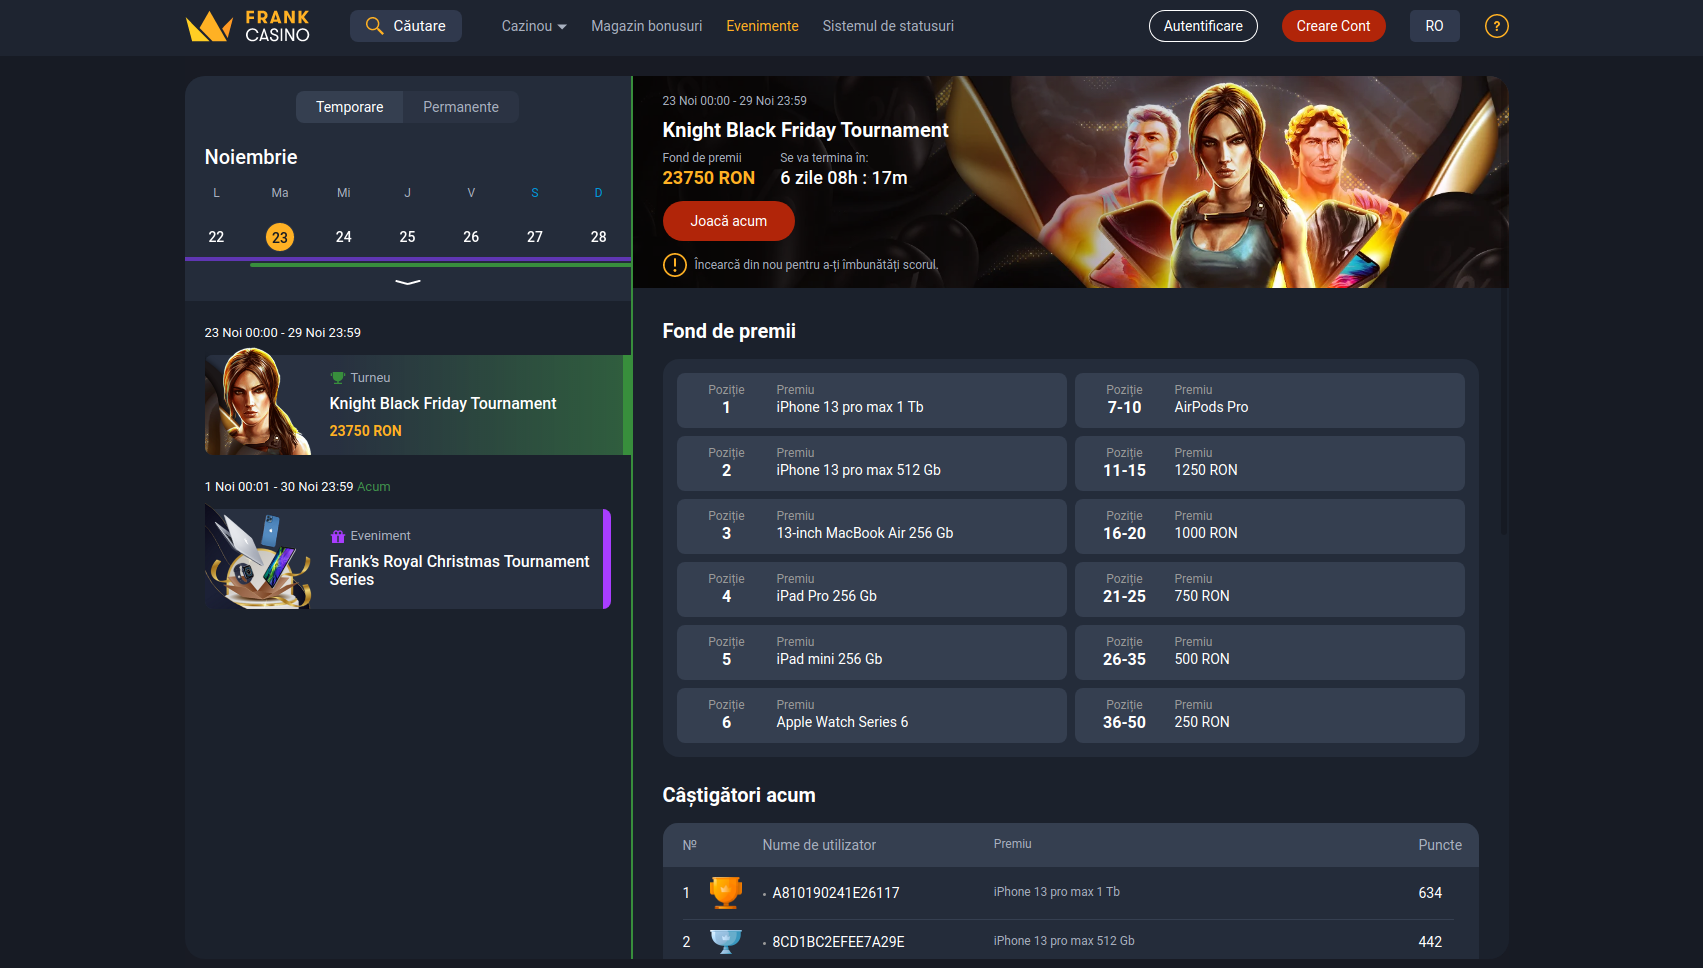This screenshot has width=1703, height=968.
Task: Click the Puncte column header
Action: click(x=1440, y=845)
